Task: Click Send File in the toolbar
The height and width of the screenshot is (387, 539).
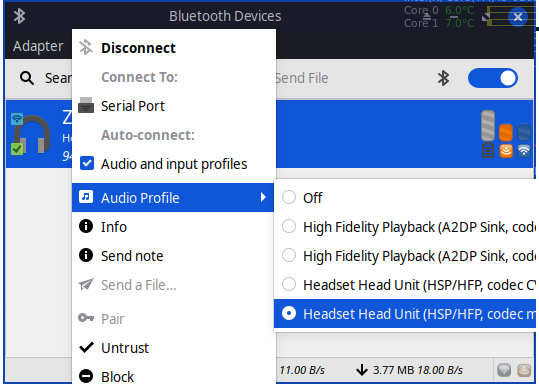Action: (x=302, y=78)
